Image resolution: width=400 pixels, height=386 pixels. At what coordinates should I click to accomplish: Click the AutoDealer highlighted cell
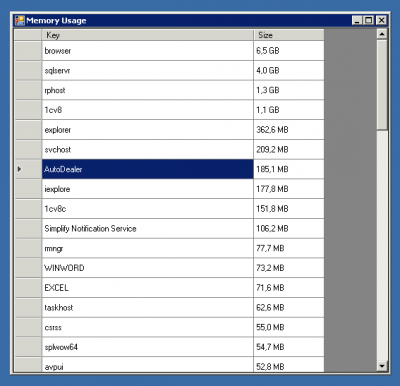point(148,169)
